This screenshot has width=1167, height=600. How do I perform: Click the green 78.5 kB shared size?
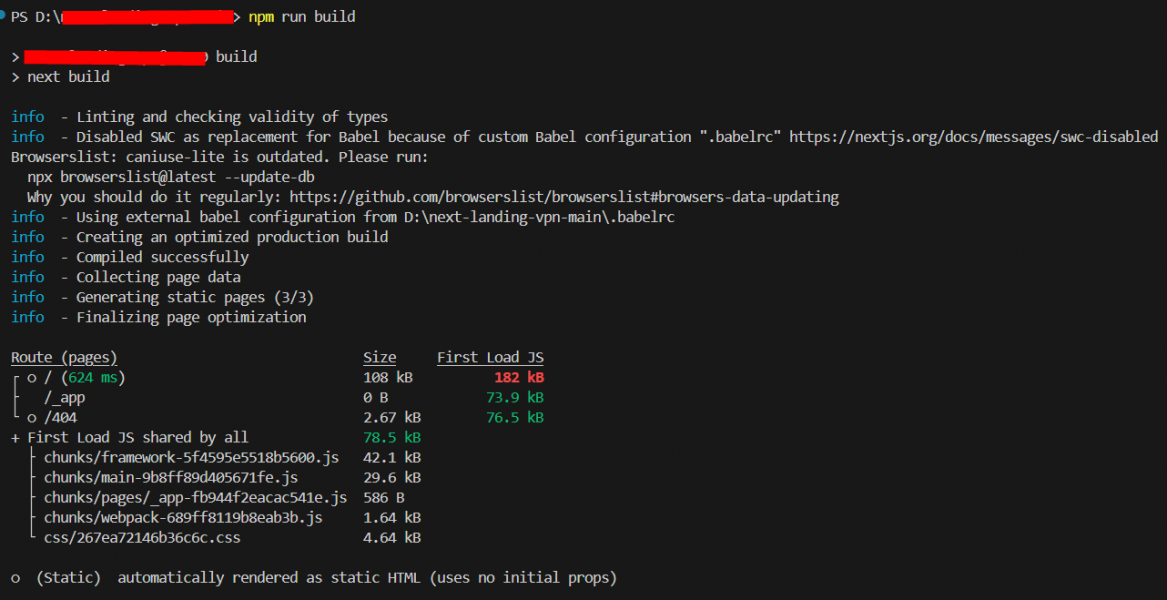[x=392, y=438]
